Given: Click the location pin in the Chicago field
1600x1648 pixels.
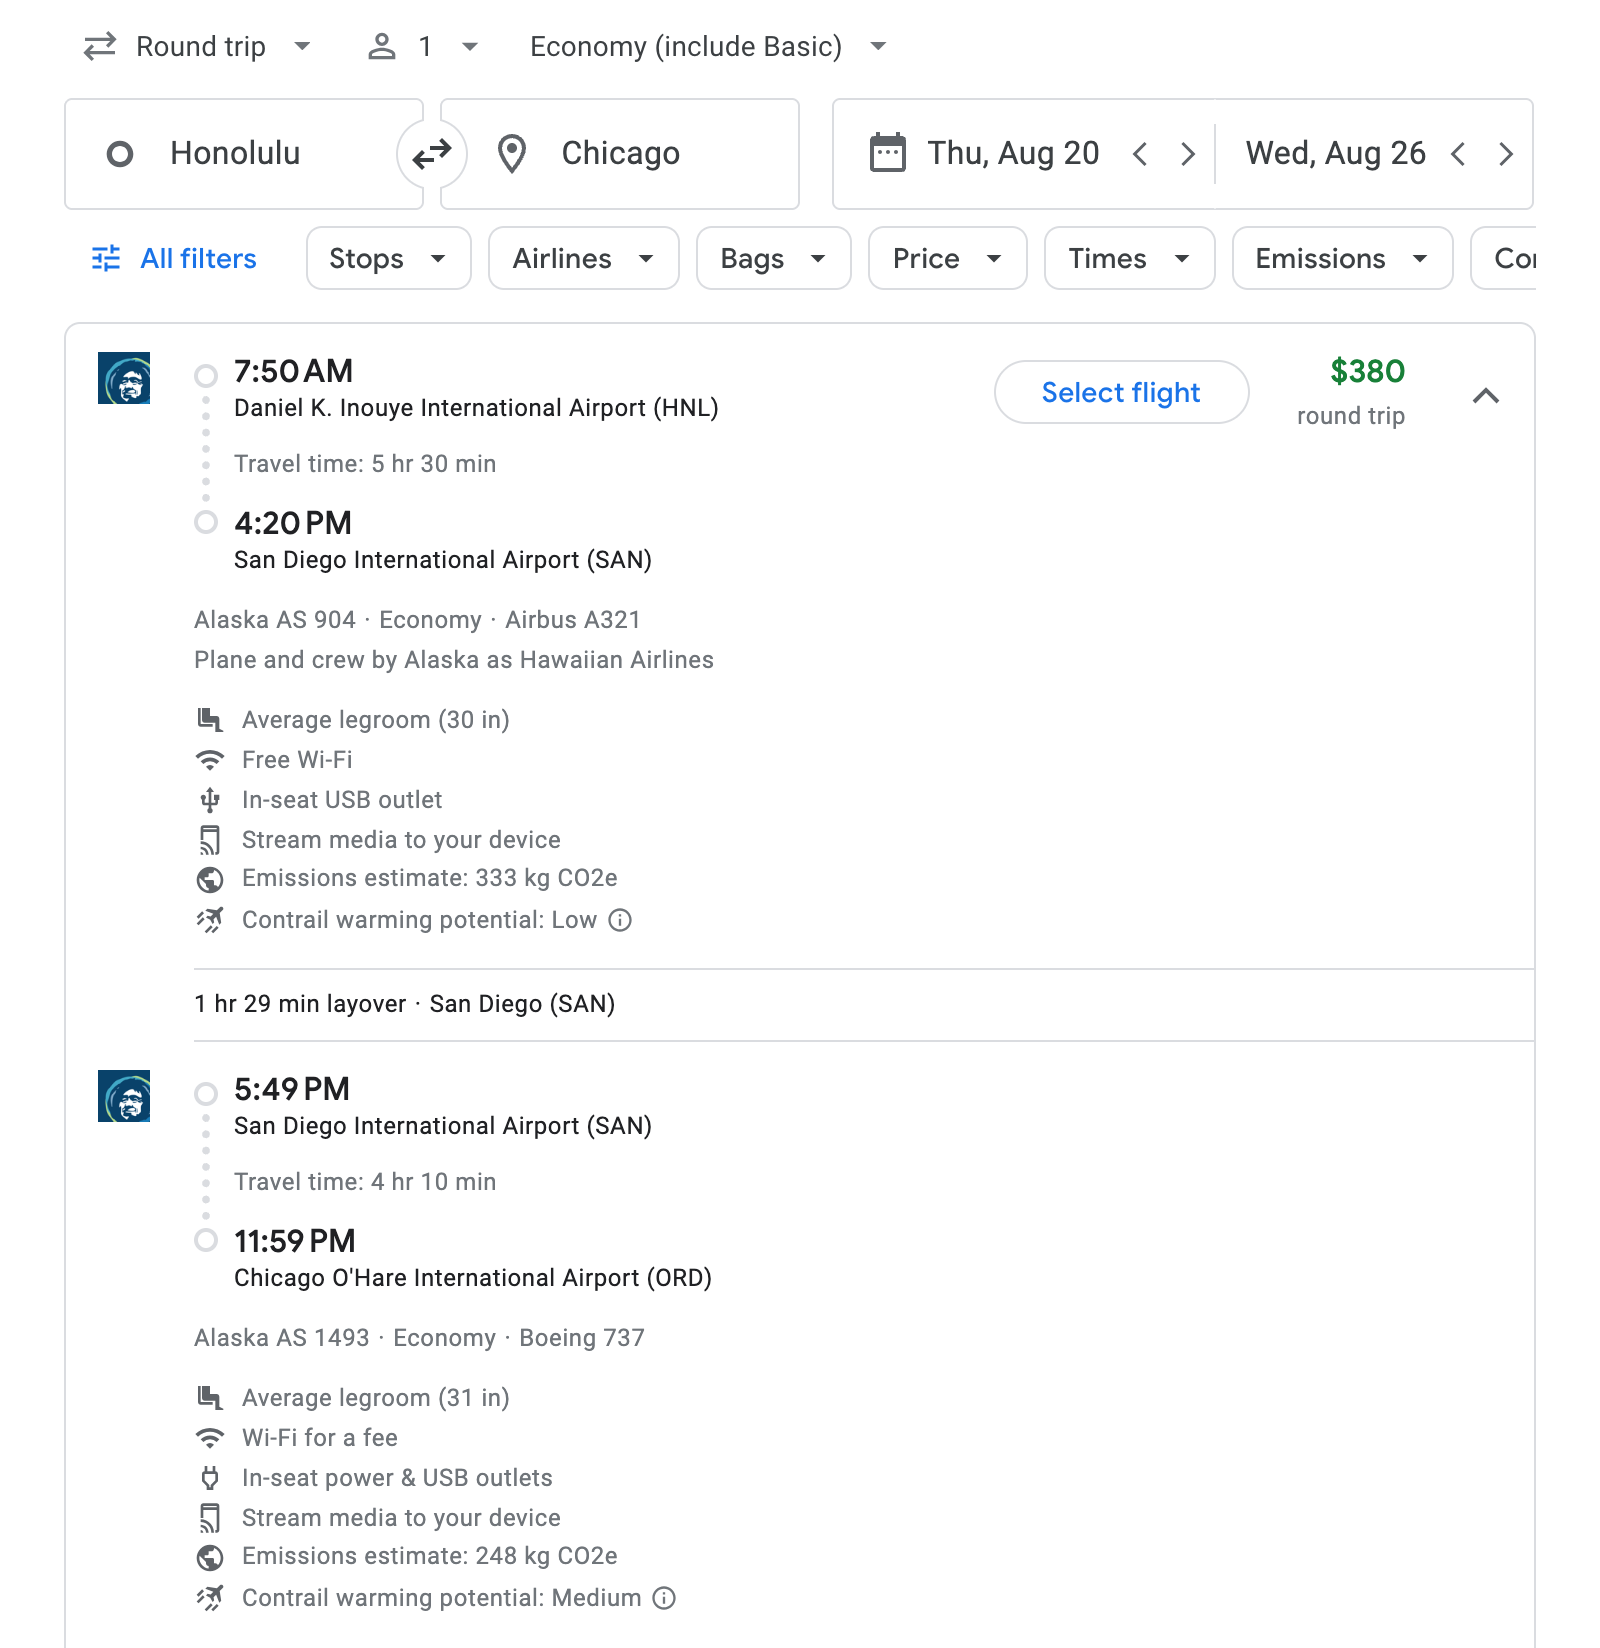Looking at the screenshot, I should pyautogui.click(x=512, y=153).
